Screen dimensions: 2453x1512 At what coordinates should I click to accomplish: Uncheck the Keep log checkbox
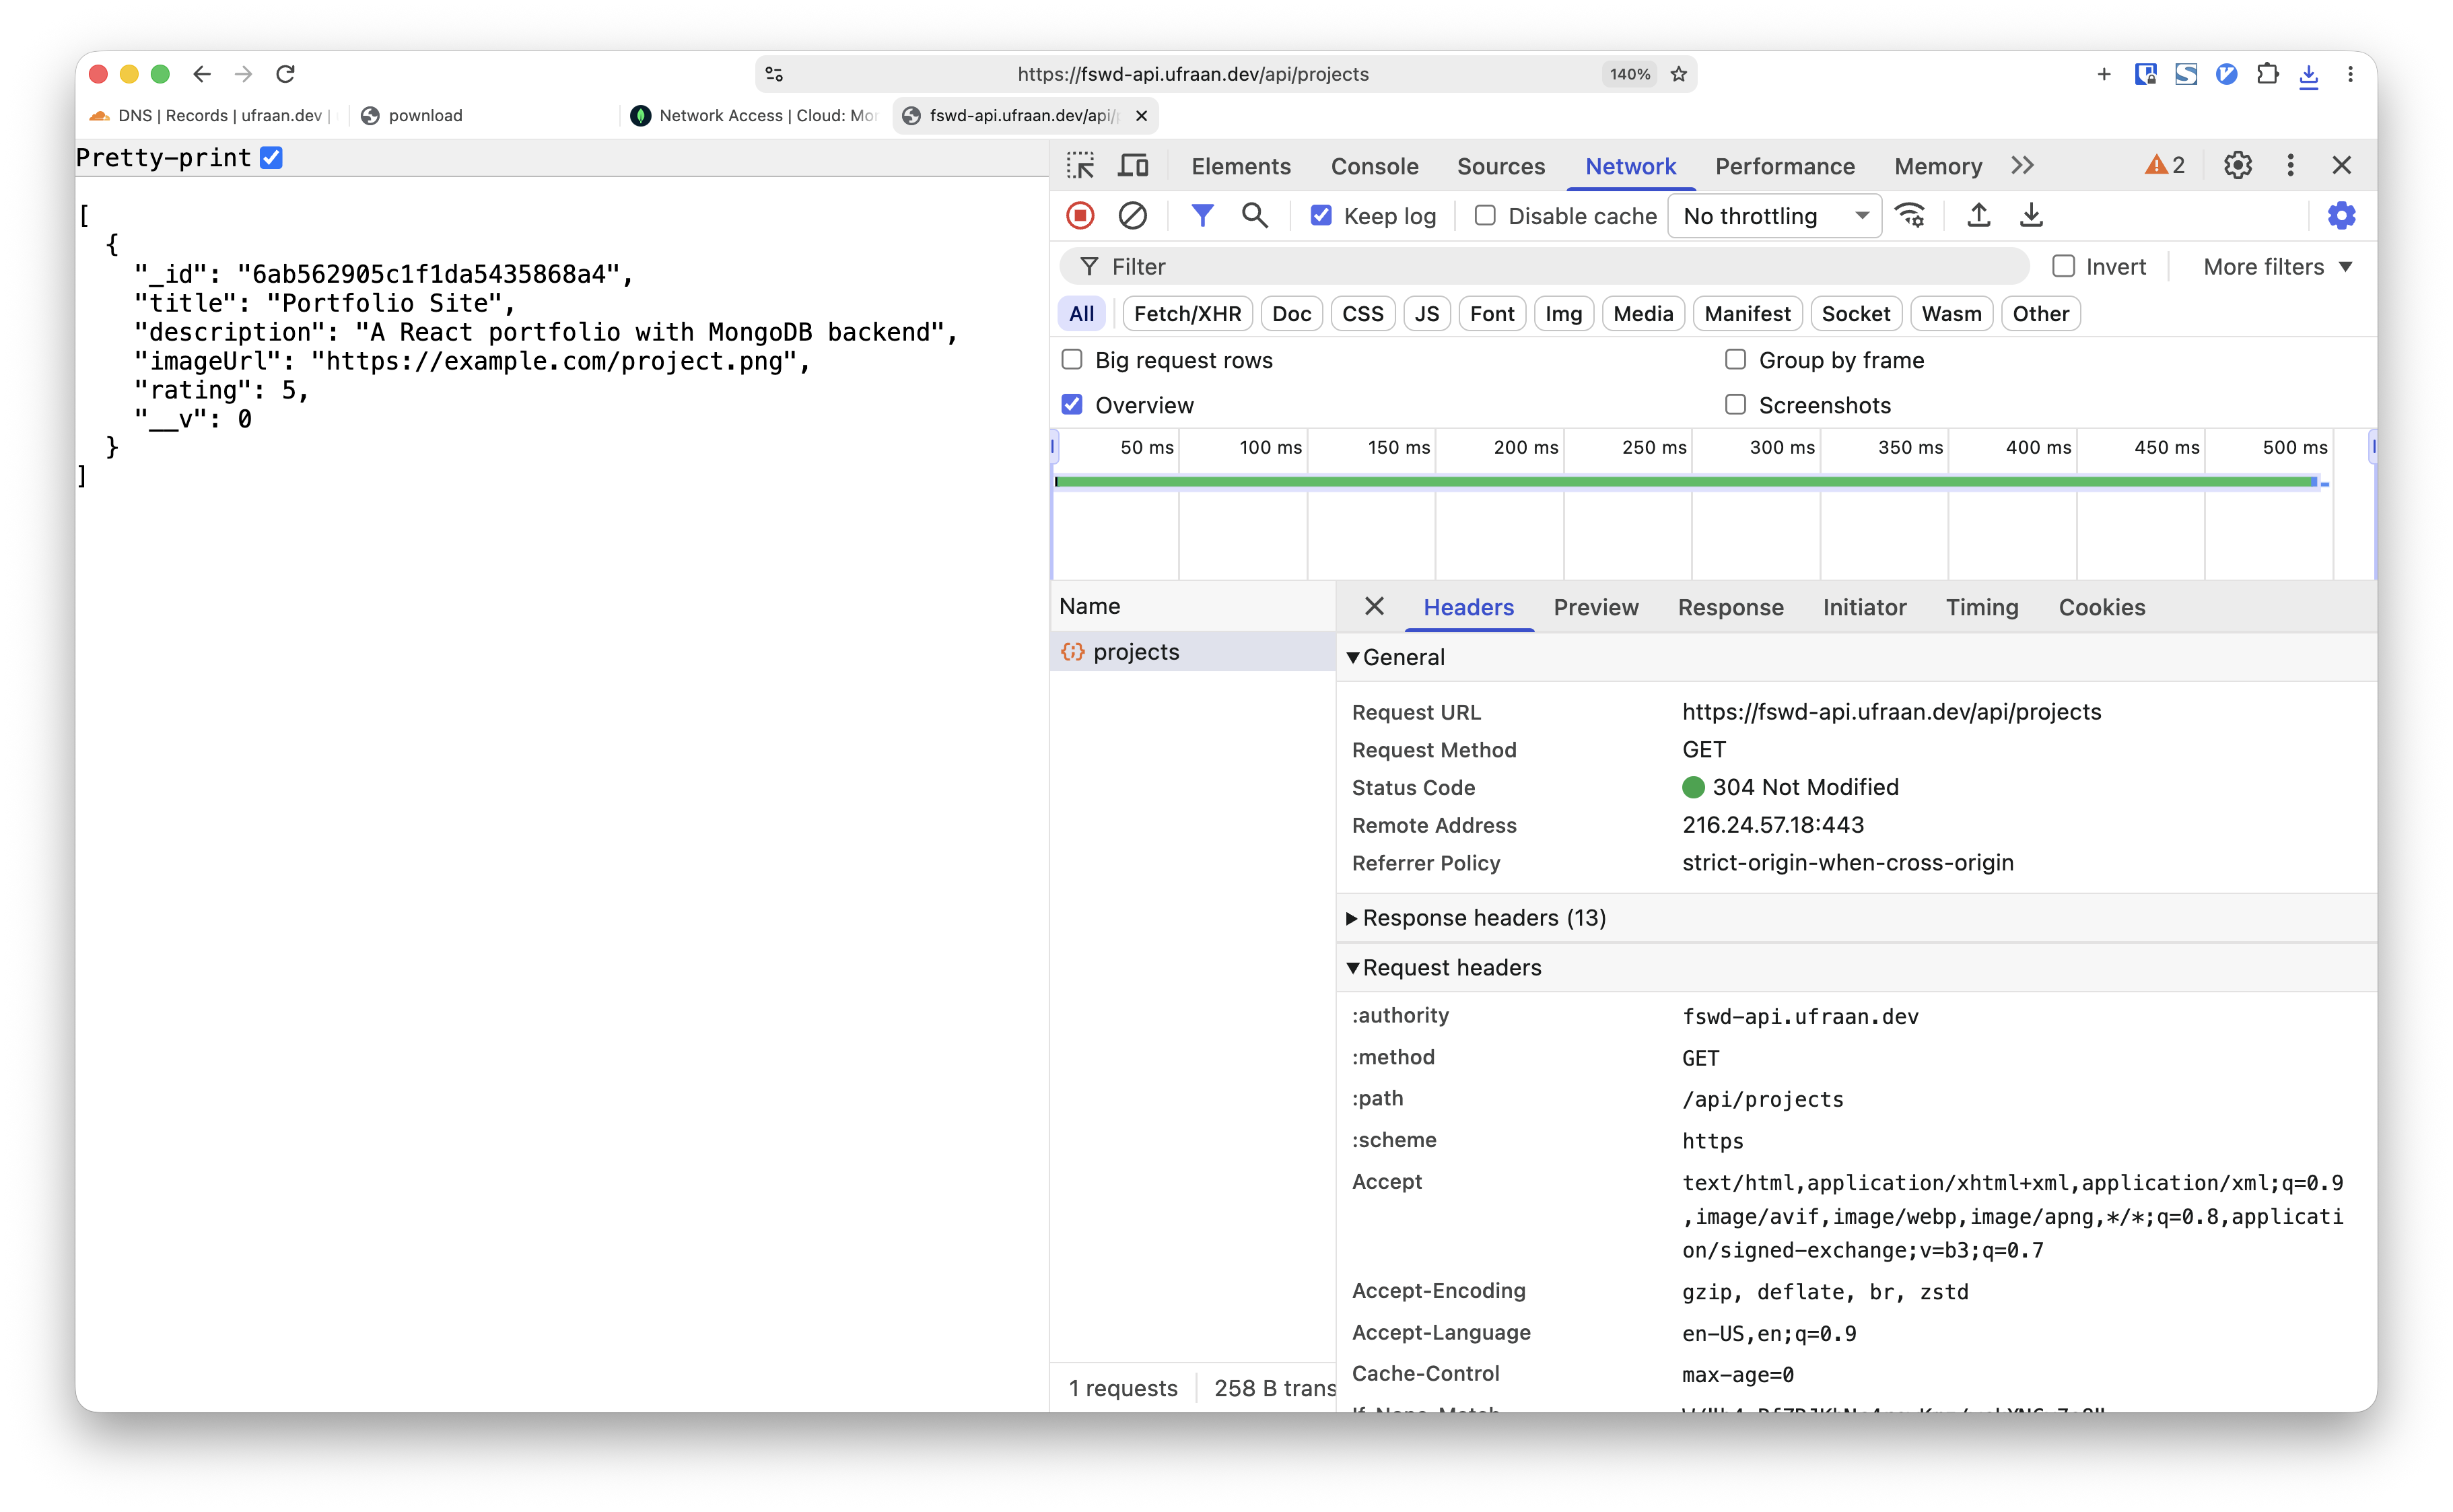(x=1320, y=215)
